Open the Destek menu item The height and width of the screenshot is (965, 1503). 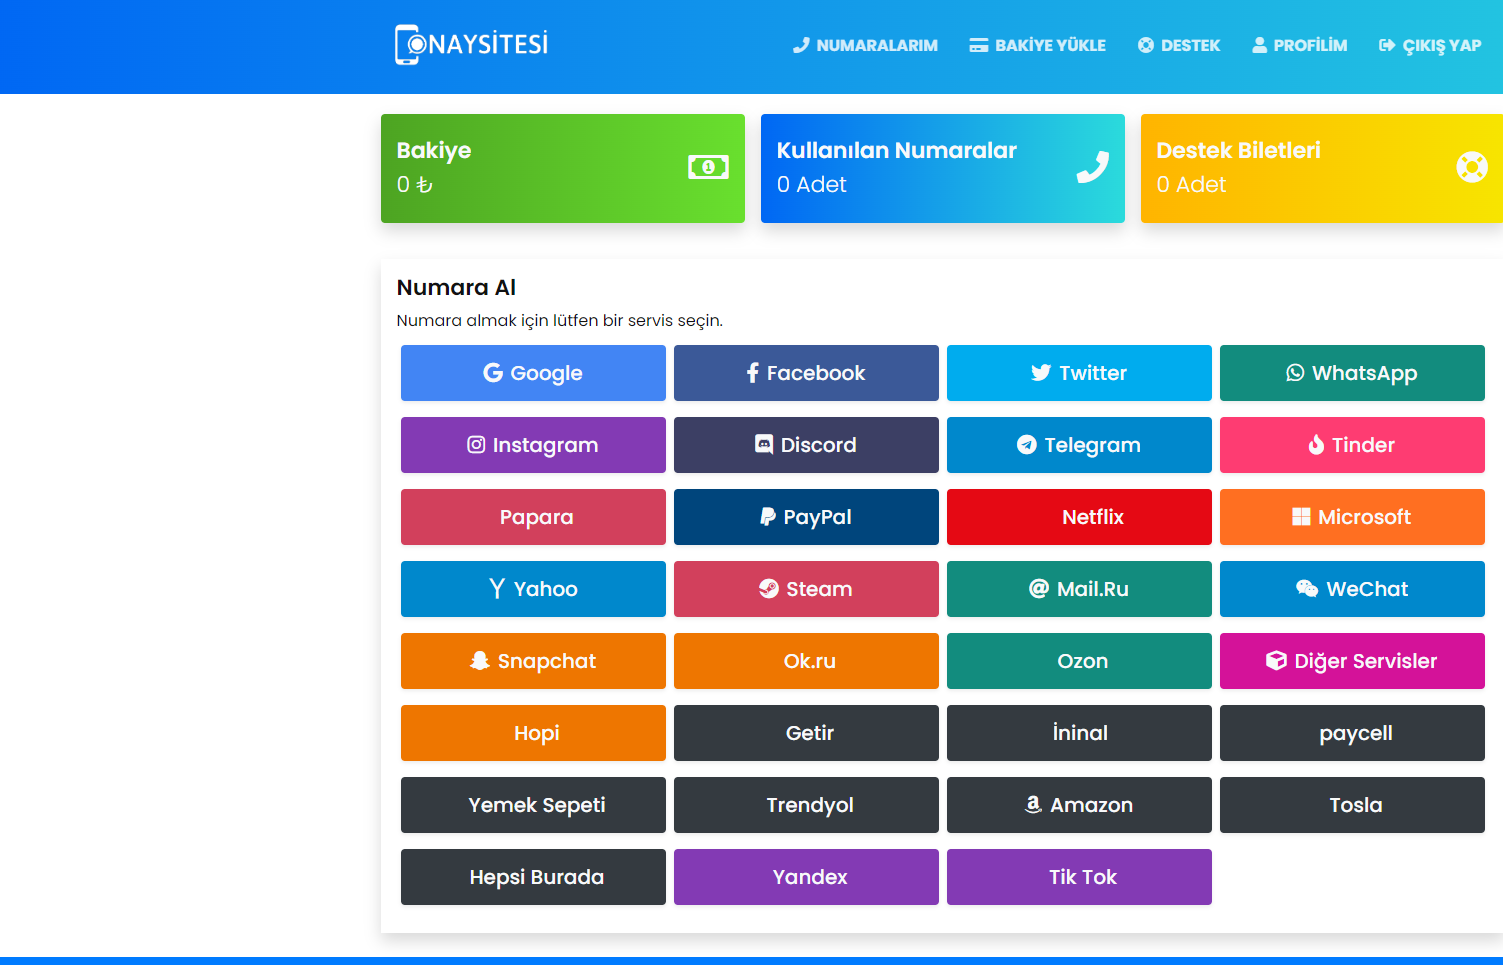[1179, 45]
